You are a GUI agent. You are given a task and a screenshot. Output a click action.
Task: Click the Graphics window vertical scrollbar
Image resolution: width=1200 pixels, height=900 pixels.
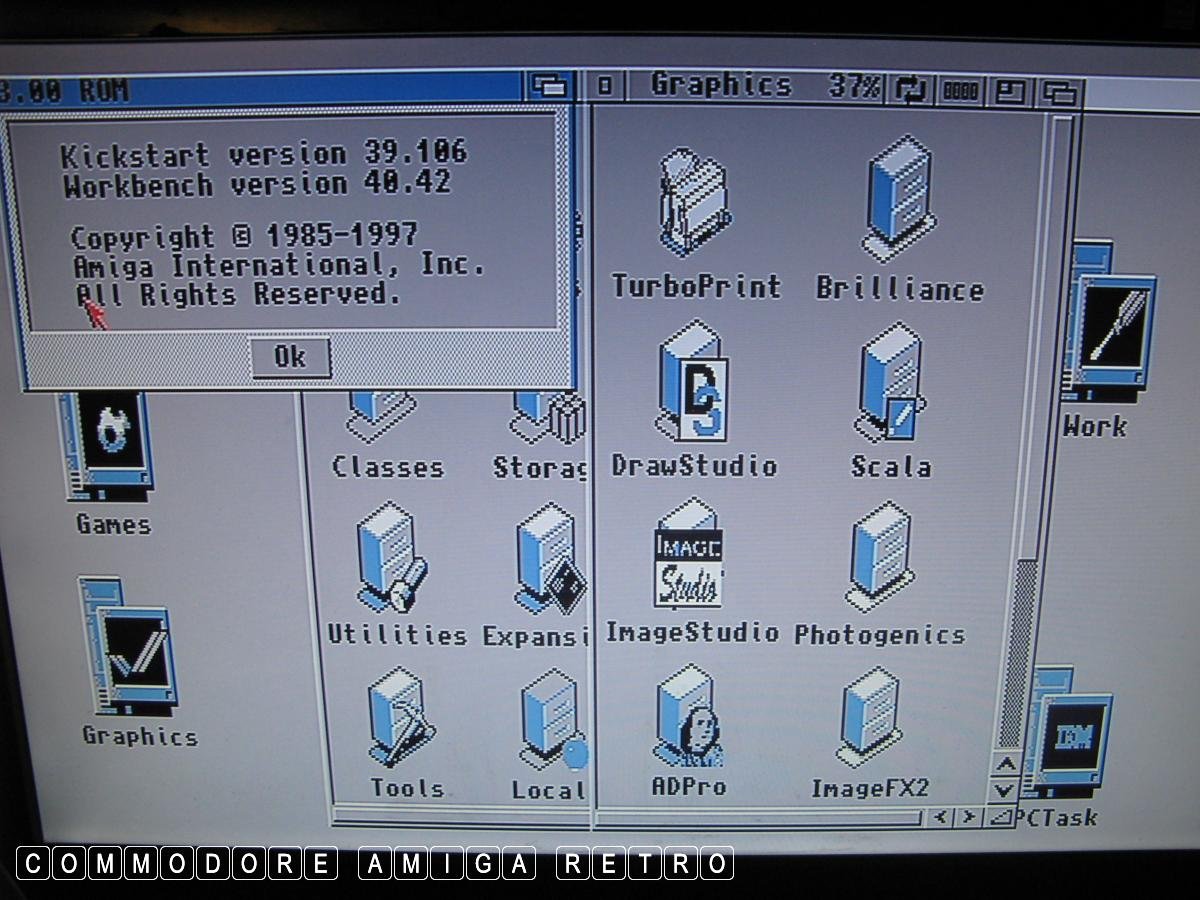tap(1018, 650)
